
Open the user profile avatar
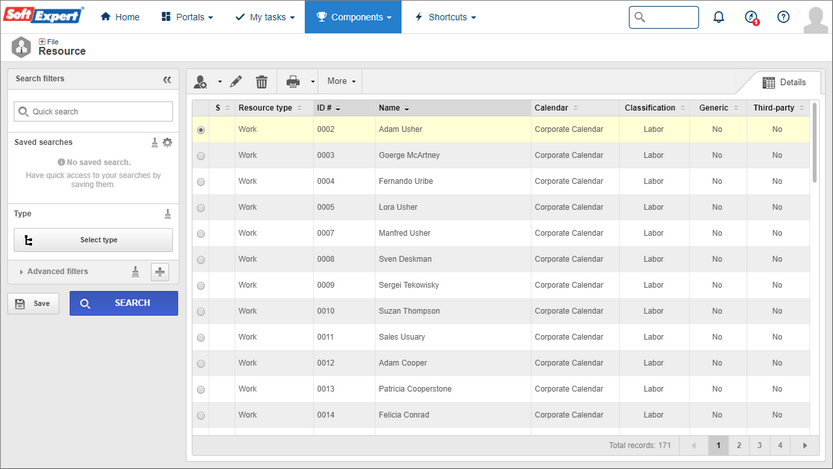(x=815, y=20)
